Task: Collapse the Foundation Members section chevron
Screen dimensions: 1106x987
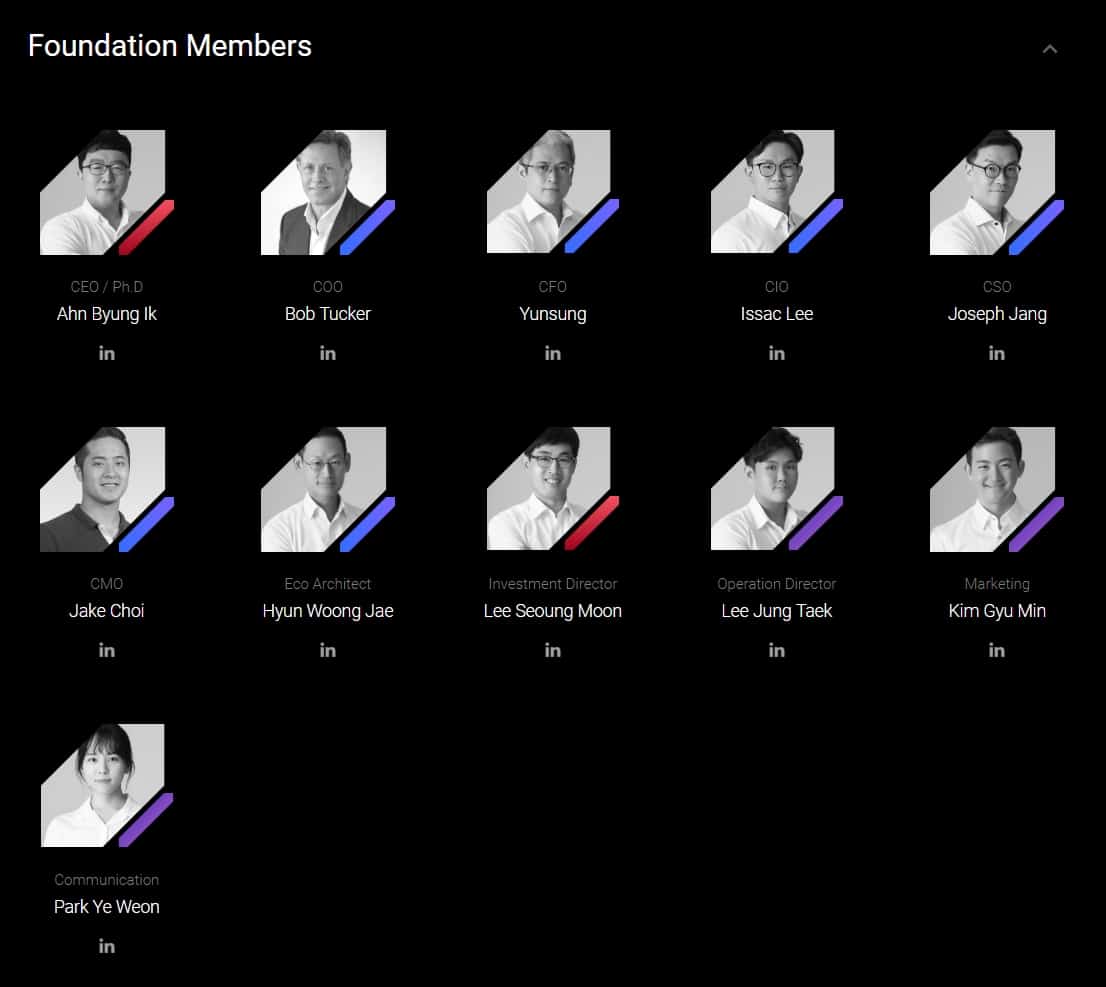Action: pos(1050,49)
